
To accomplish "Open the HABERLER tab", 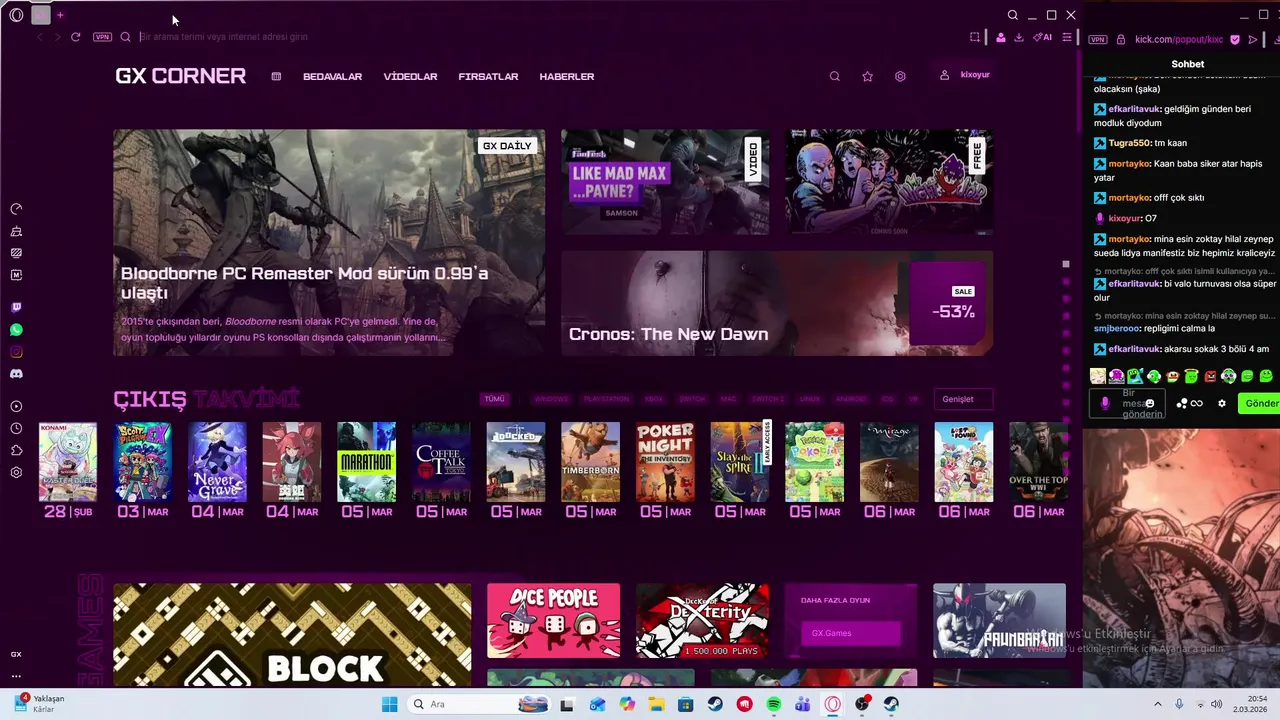I will point(567,76).
